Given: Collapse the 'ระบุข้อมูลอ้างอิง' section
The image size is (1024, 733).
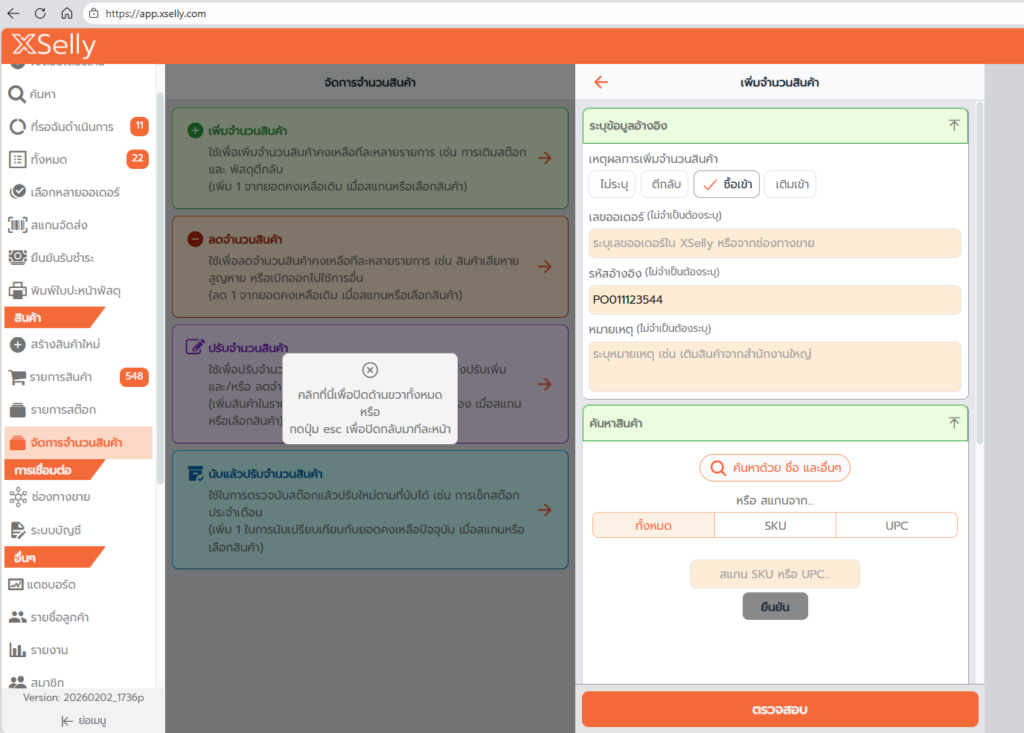Looking at the screenshot, I should pyautogui.click(x=953, y=126).
